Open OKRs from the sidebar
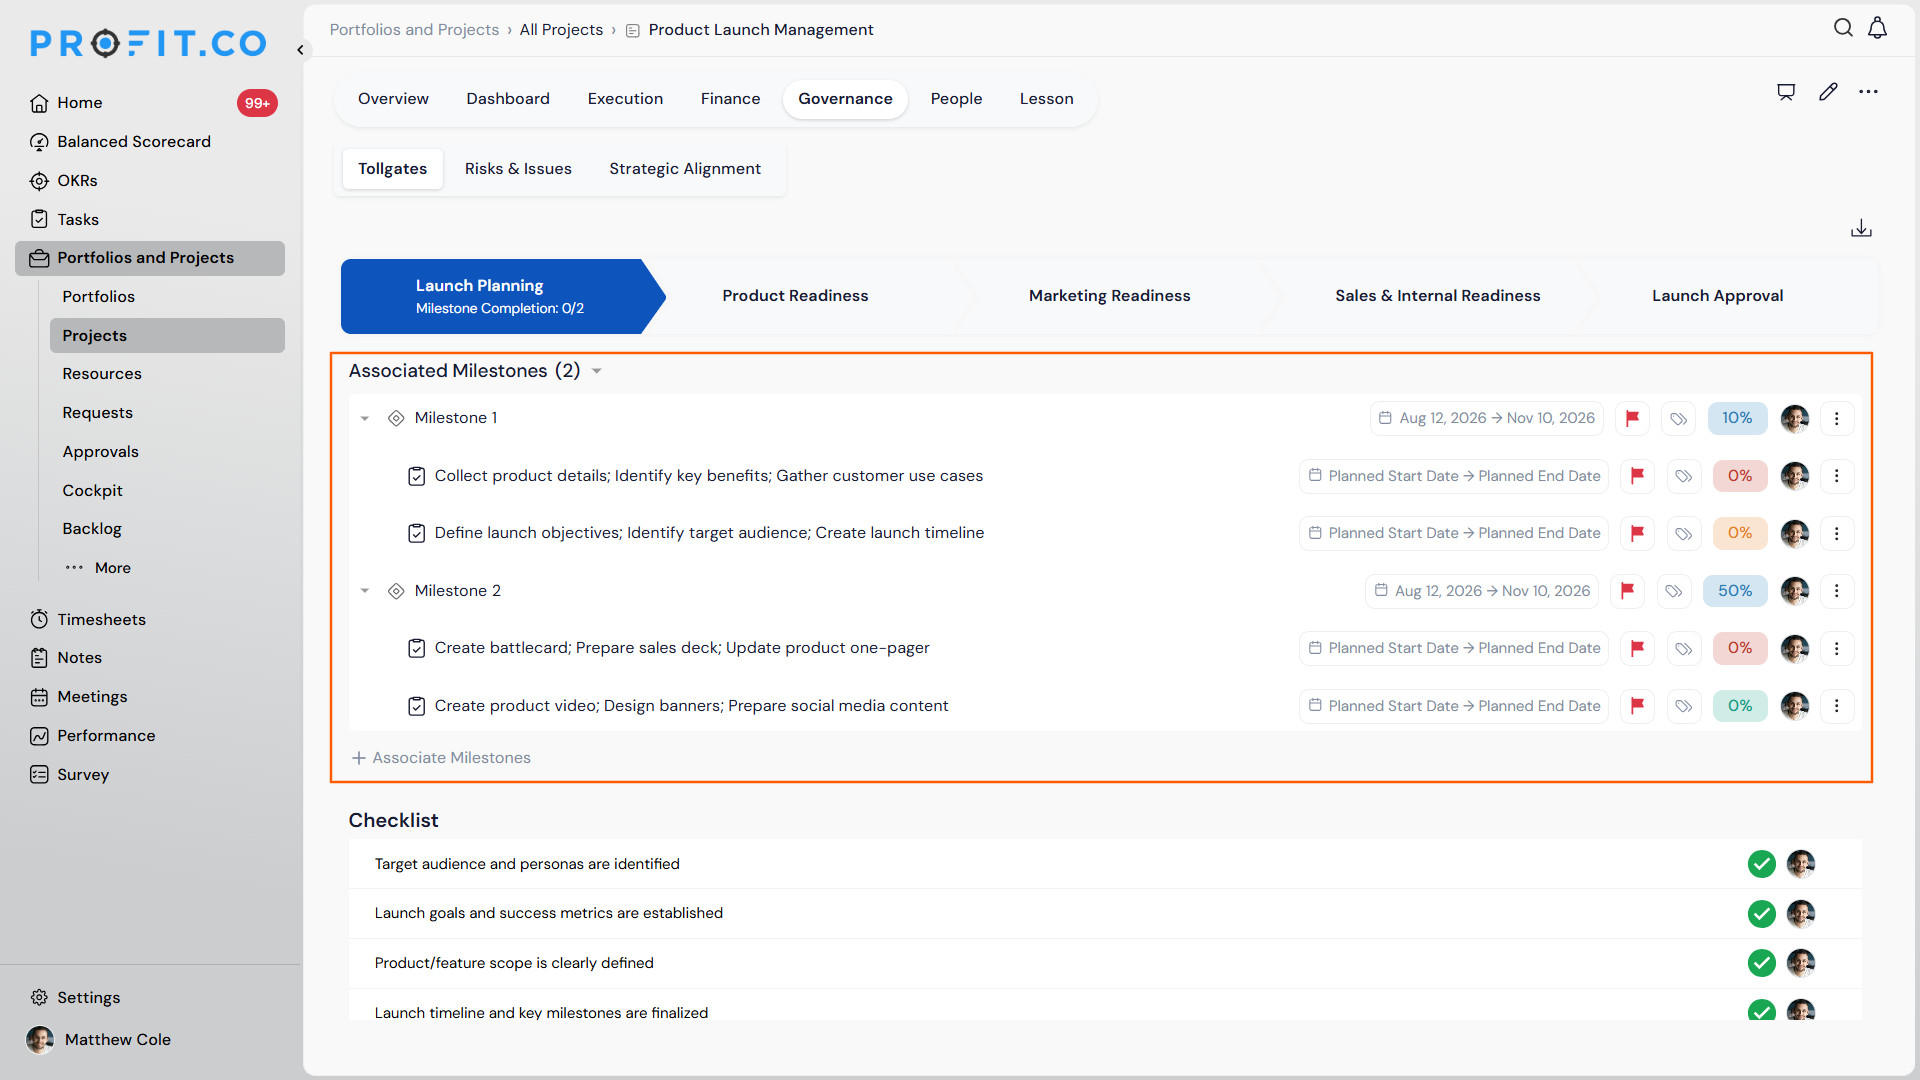This screenshot has width=1920, height=1080. tap(77, 181)
